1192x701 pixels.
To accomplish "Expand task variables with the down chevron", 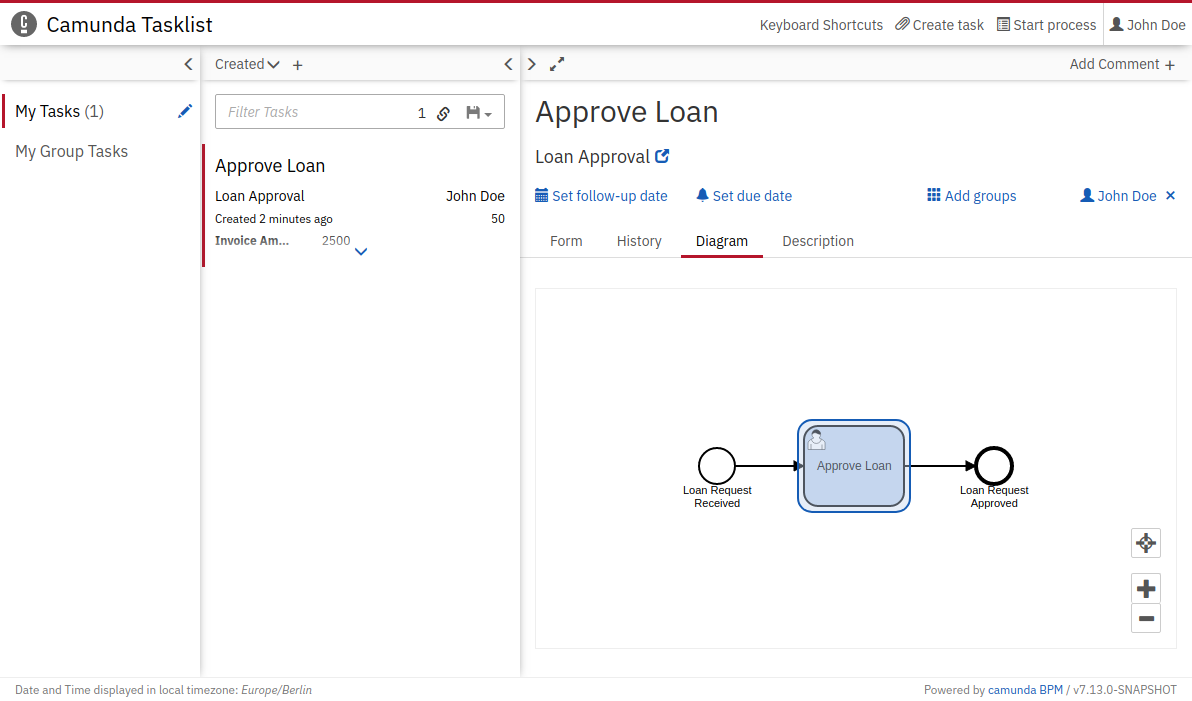I will click(361, 251).
